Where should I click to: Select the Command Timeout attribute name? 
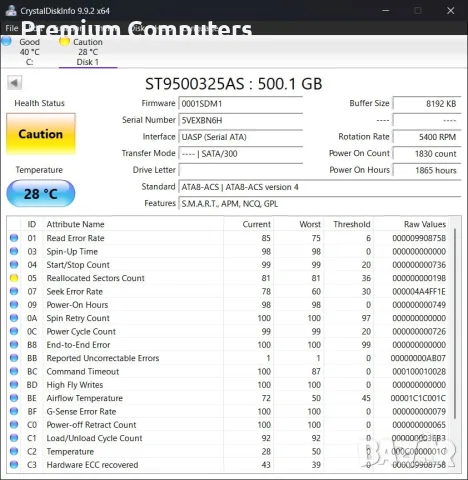[x=83, y=371]
